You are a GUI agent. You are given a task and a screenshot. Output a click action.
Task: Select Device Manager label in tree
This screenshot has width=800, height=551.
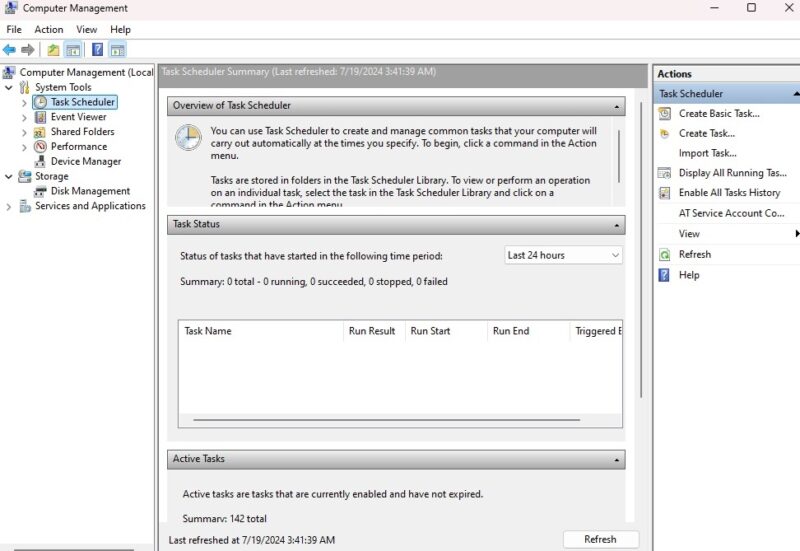[86, 161]
